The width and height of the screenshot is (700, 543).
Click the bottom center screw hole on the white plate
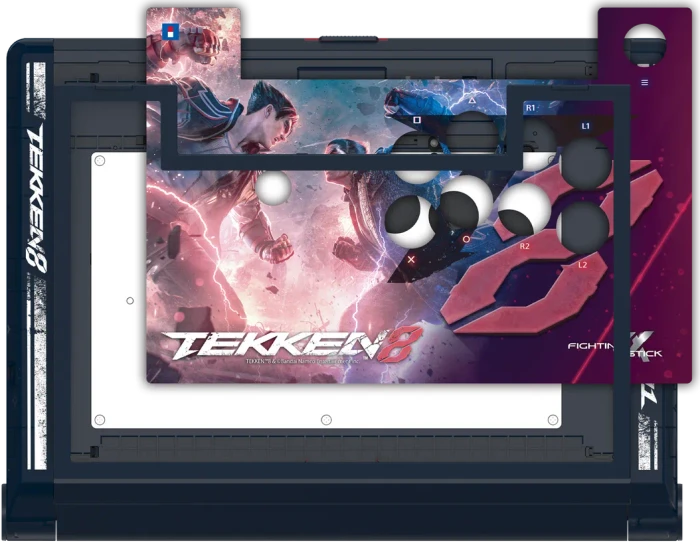(326, 420)
